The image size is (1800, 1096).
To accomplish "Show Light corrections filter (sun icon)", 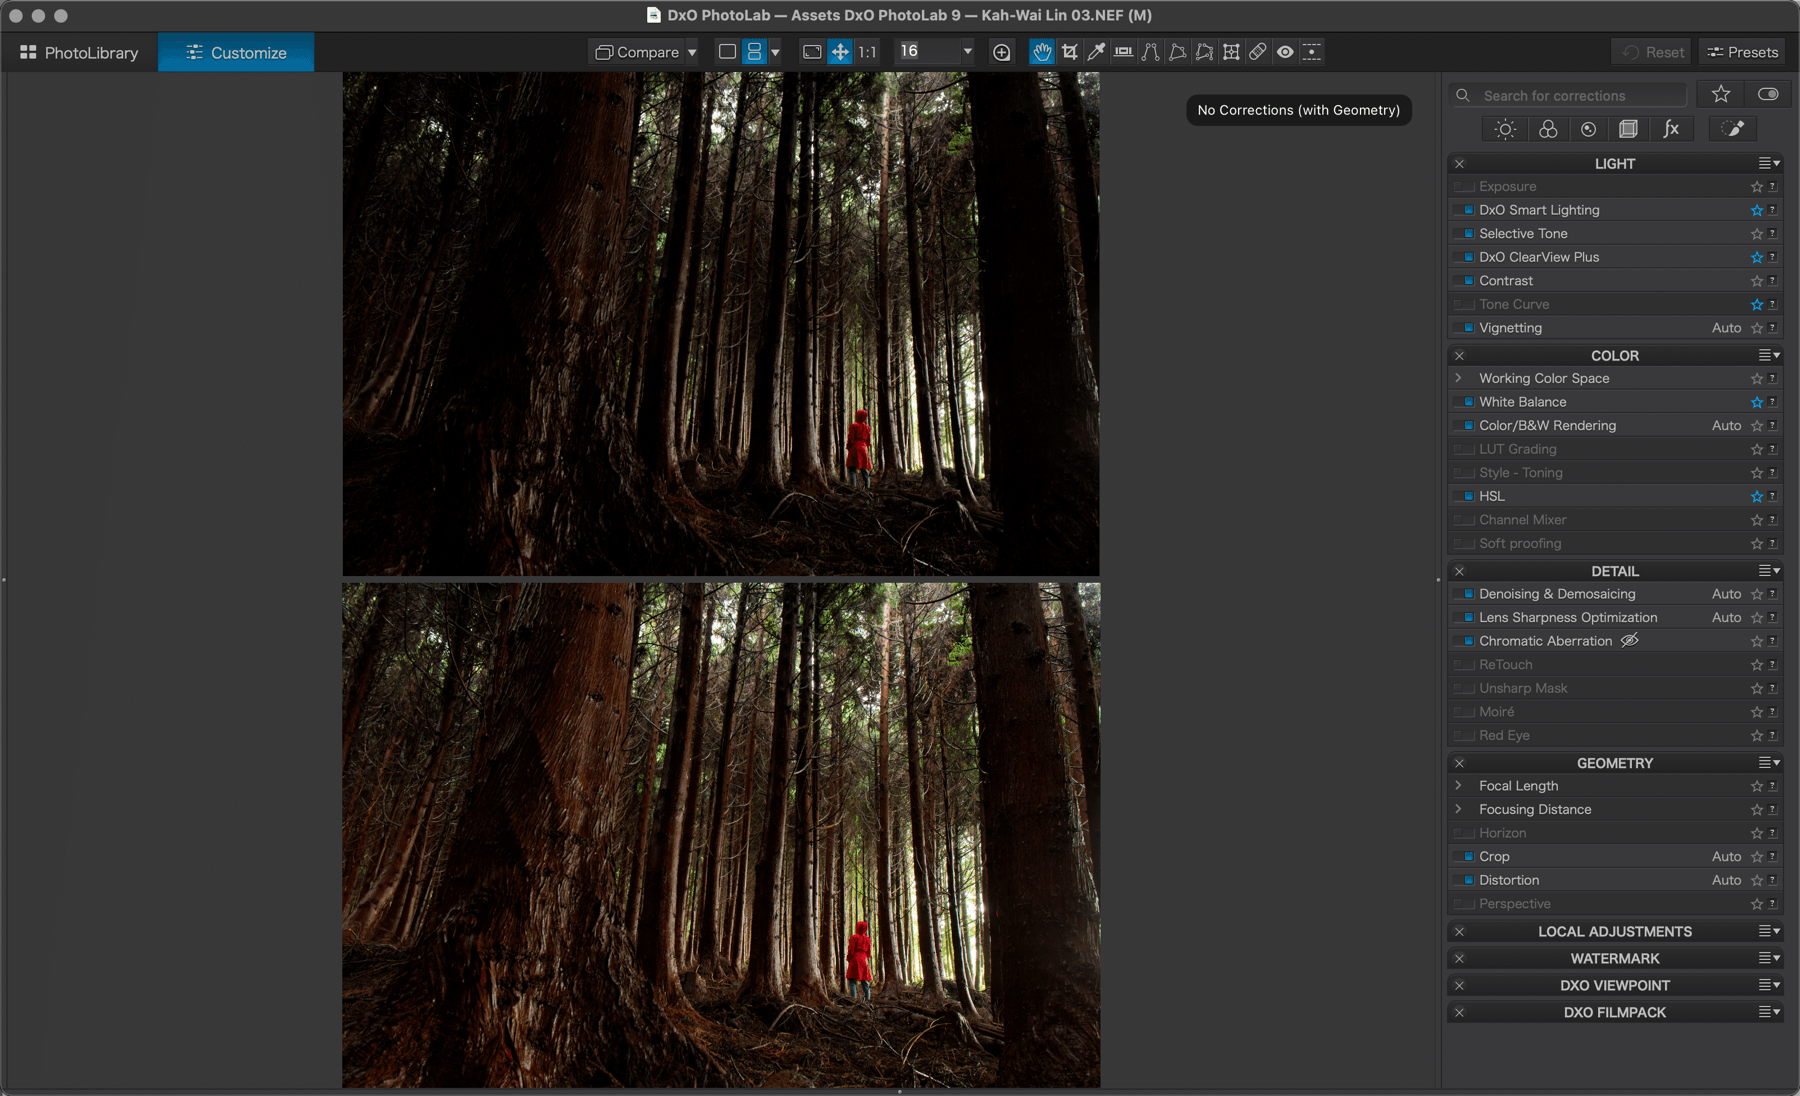I will click(1505, 129).
